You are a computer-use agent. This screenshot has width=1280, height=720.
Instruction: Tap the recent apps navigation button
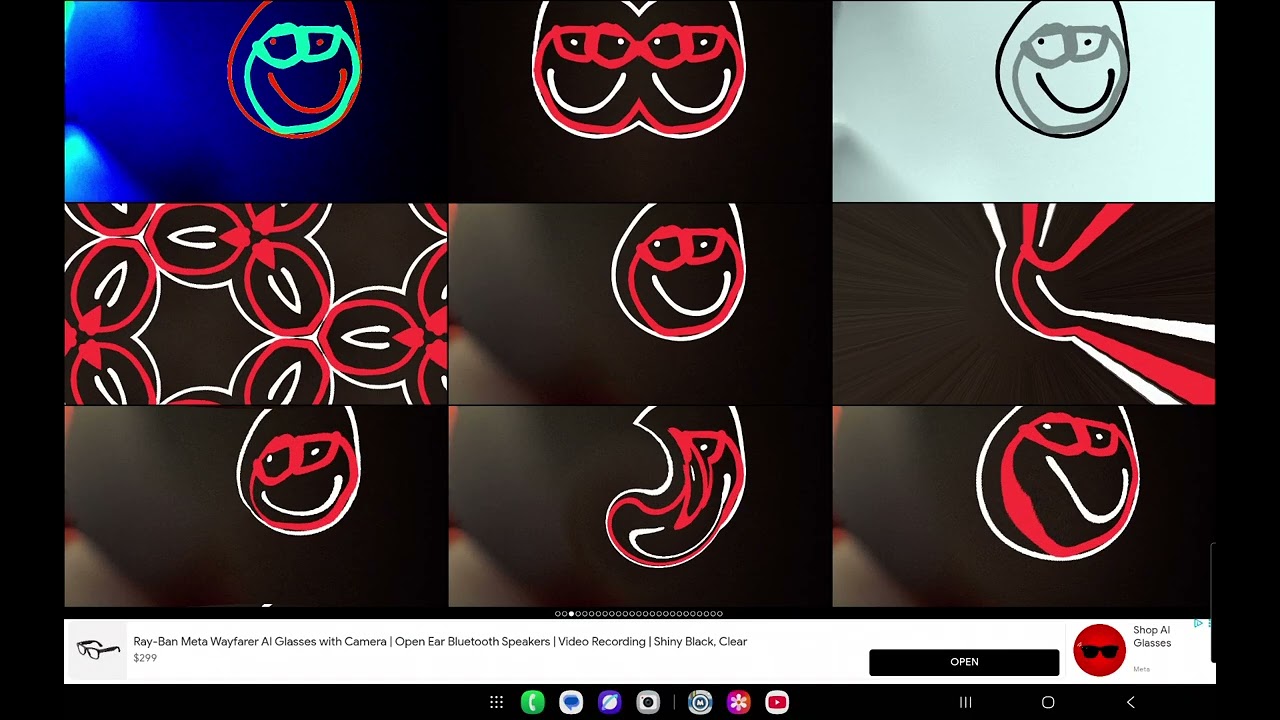(966, 703)
